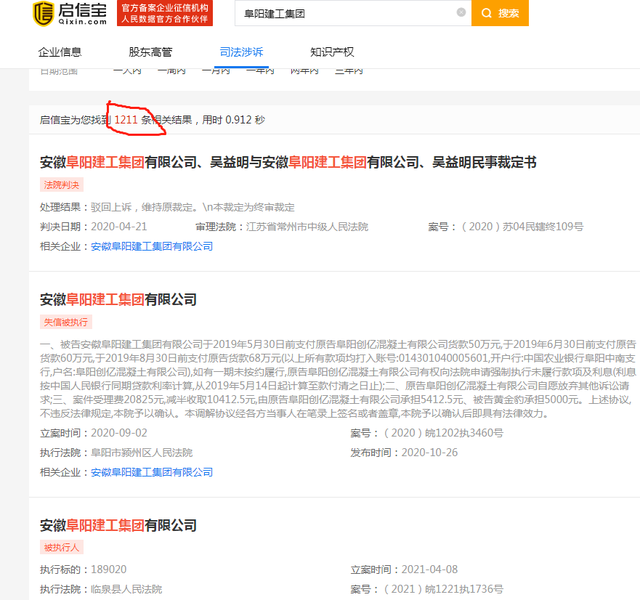
Task: Click the search field containing 阜阳建工集团
Action: [353, 13]
